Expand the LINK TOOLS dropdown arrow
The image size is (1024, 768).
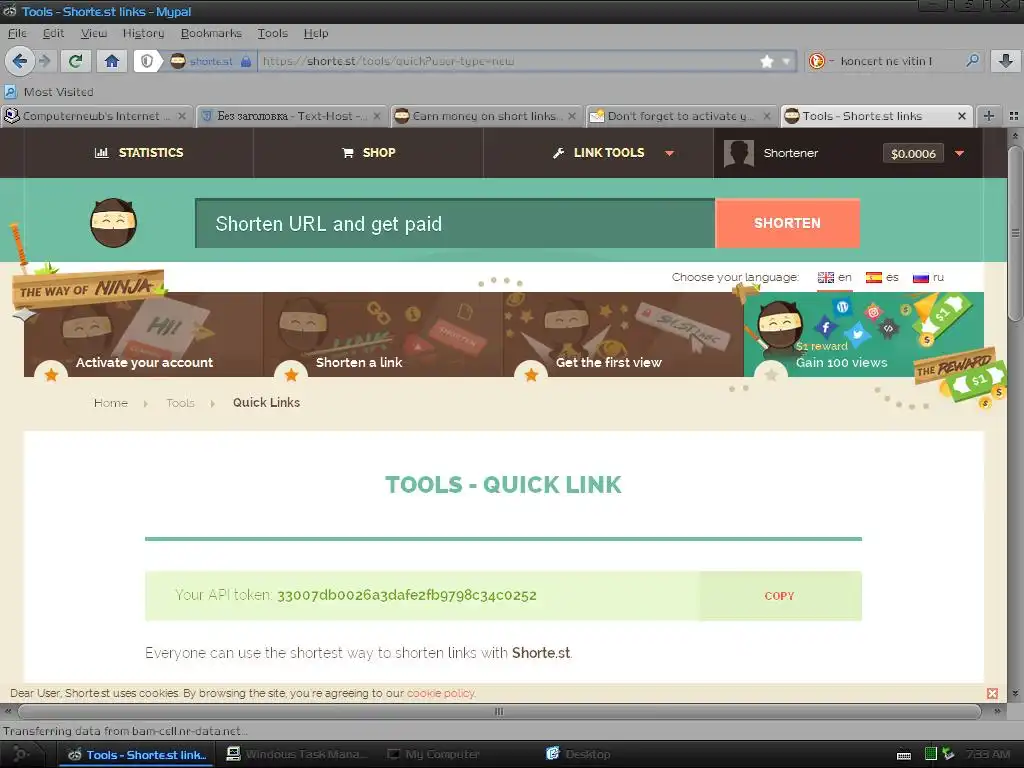(669, 153)
